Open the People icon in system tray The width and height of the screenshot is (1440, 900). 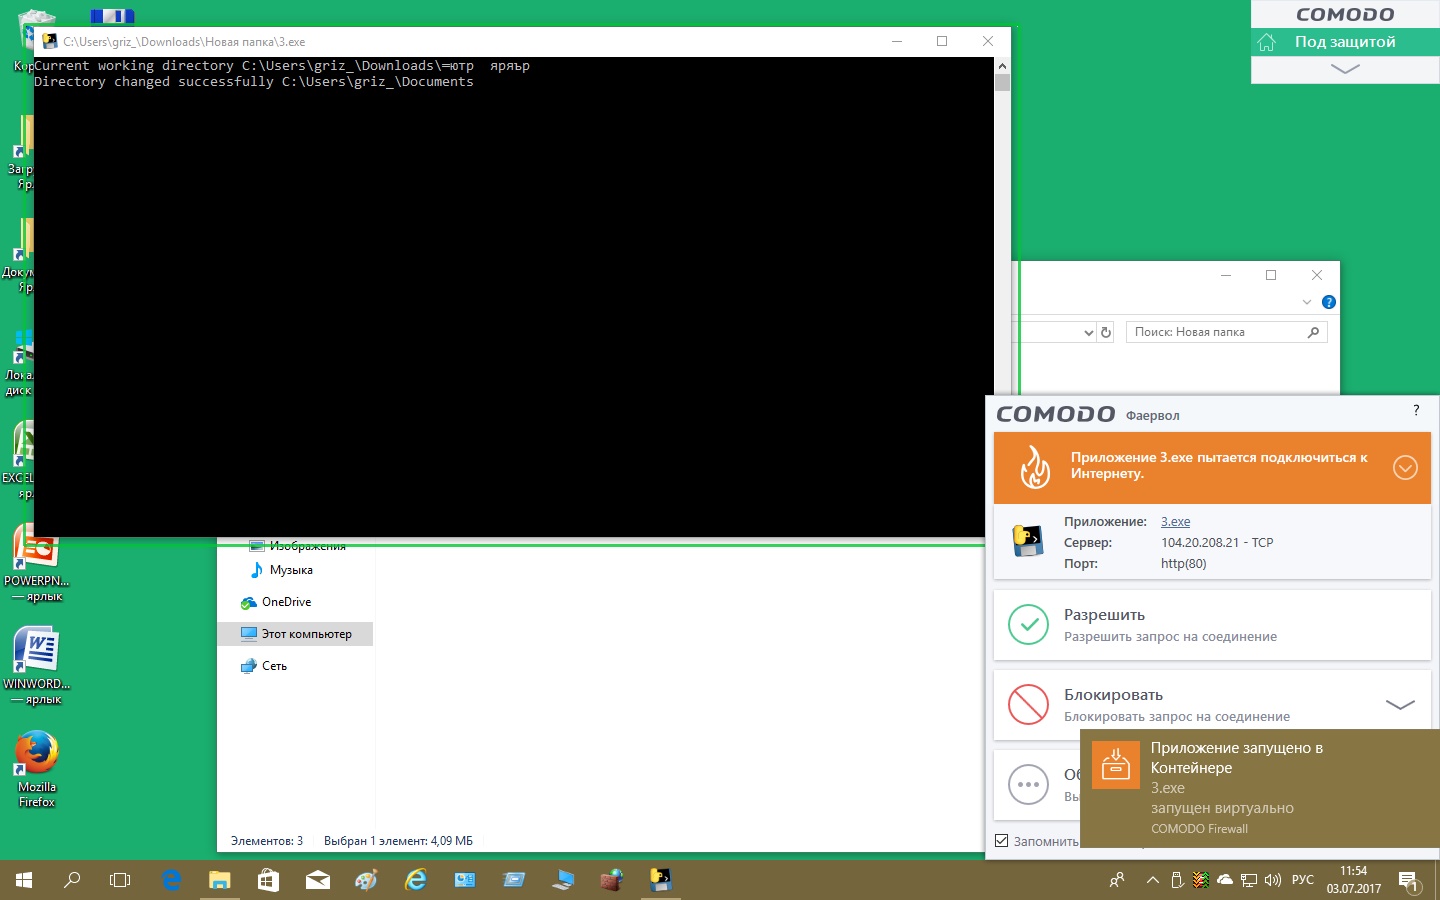coord(1117,880)
